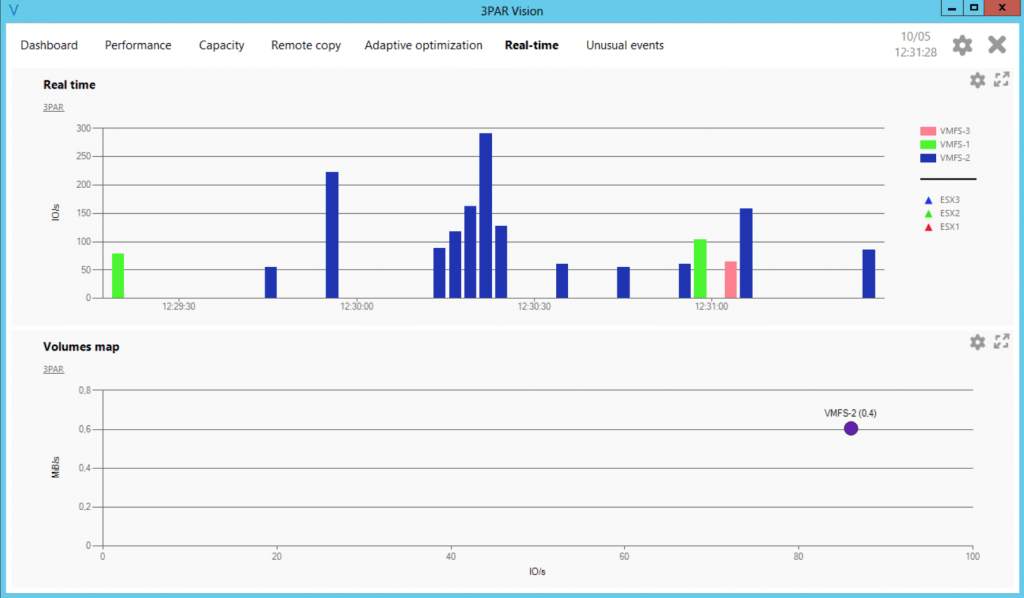Click the Real time panel title
Screen dimensions: 1024x598
69,85
